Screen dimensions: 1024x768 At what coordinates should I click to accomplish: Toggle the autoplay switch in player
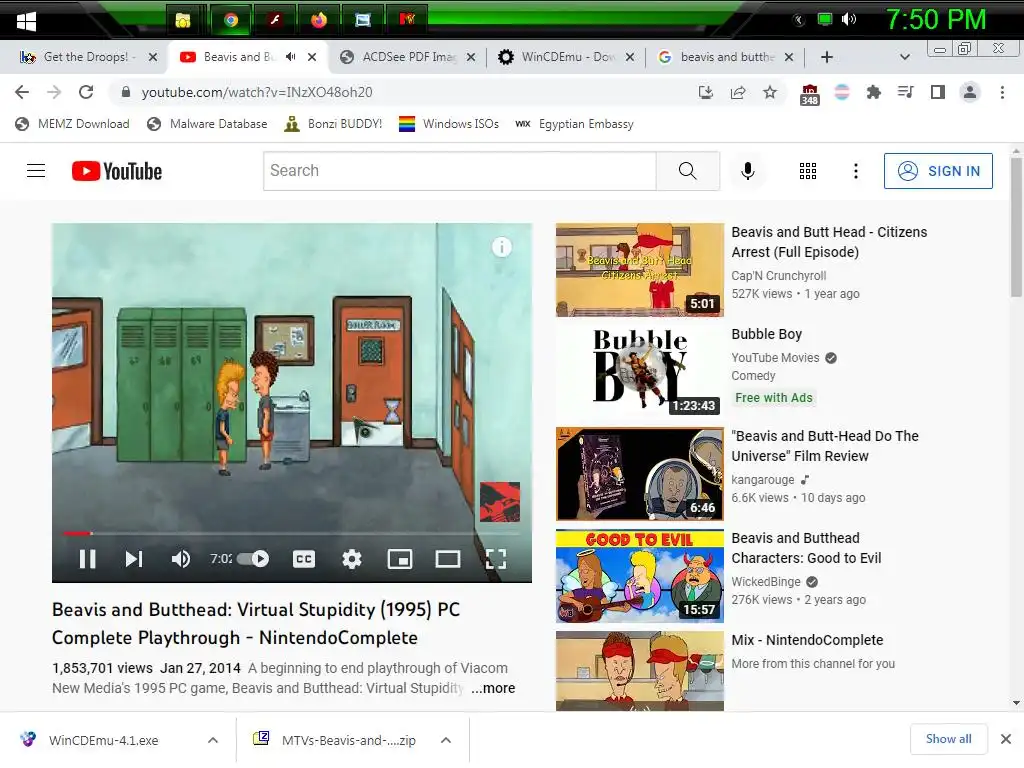(x=253, y=559)
